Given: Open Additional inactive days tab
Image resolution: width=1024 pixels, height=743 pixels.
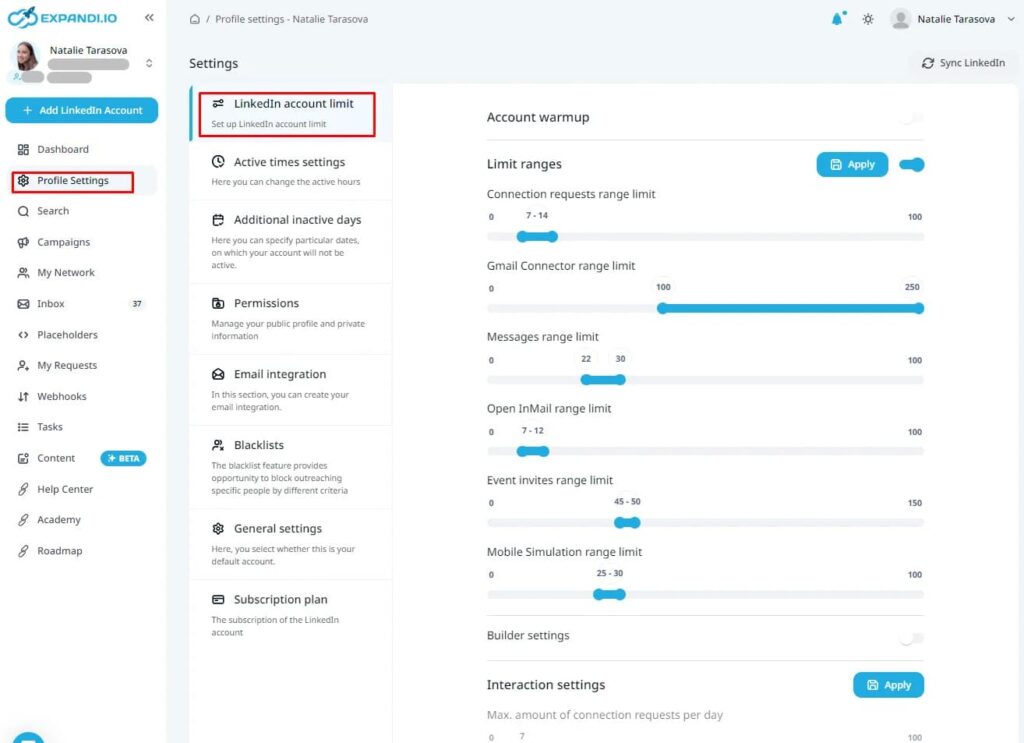Looking at the screenshot, I should pos(291,242).
